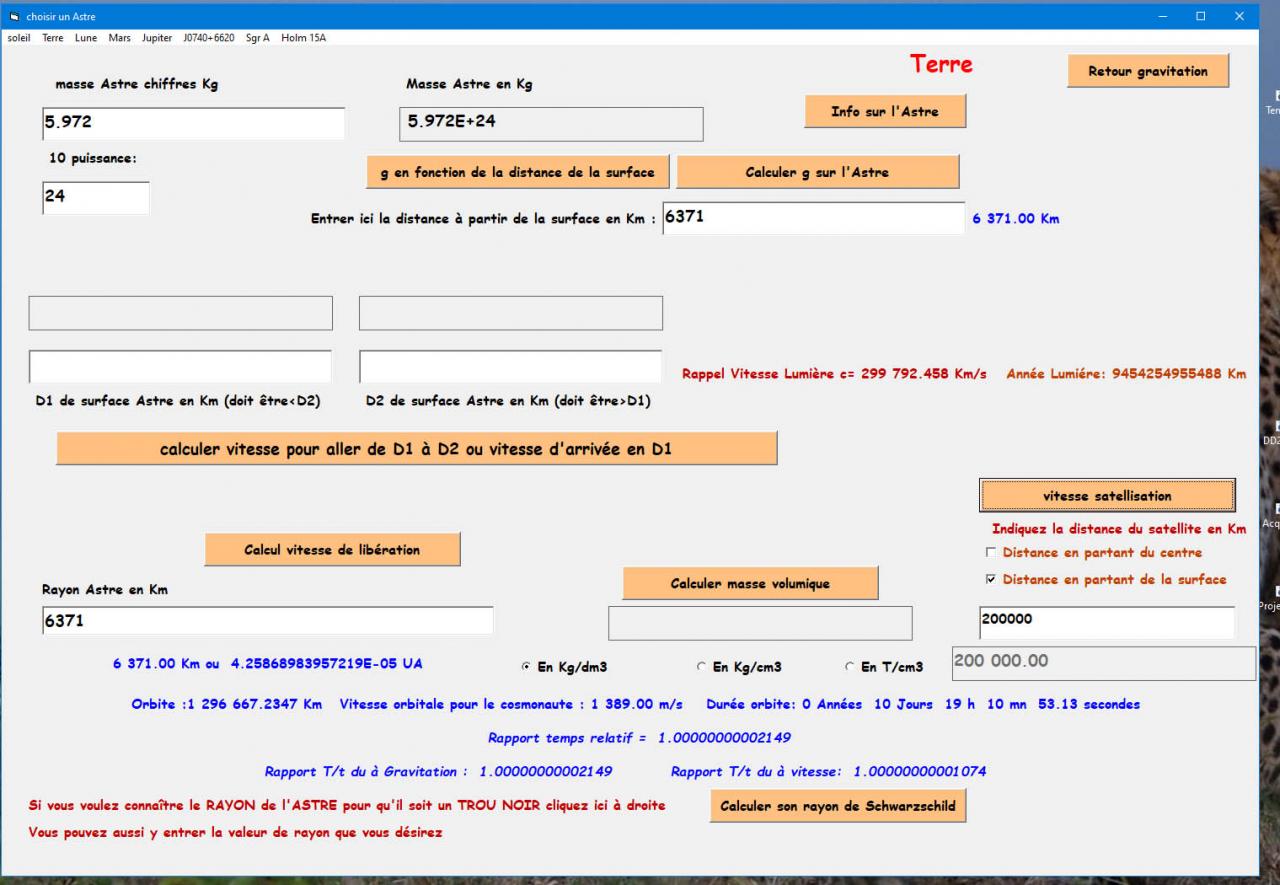The image size is (1280, 885).
Task: Focus the 'Rayon Astre en Km' field
Action: (x=268, y=621)
